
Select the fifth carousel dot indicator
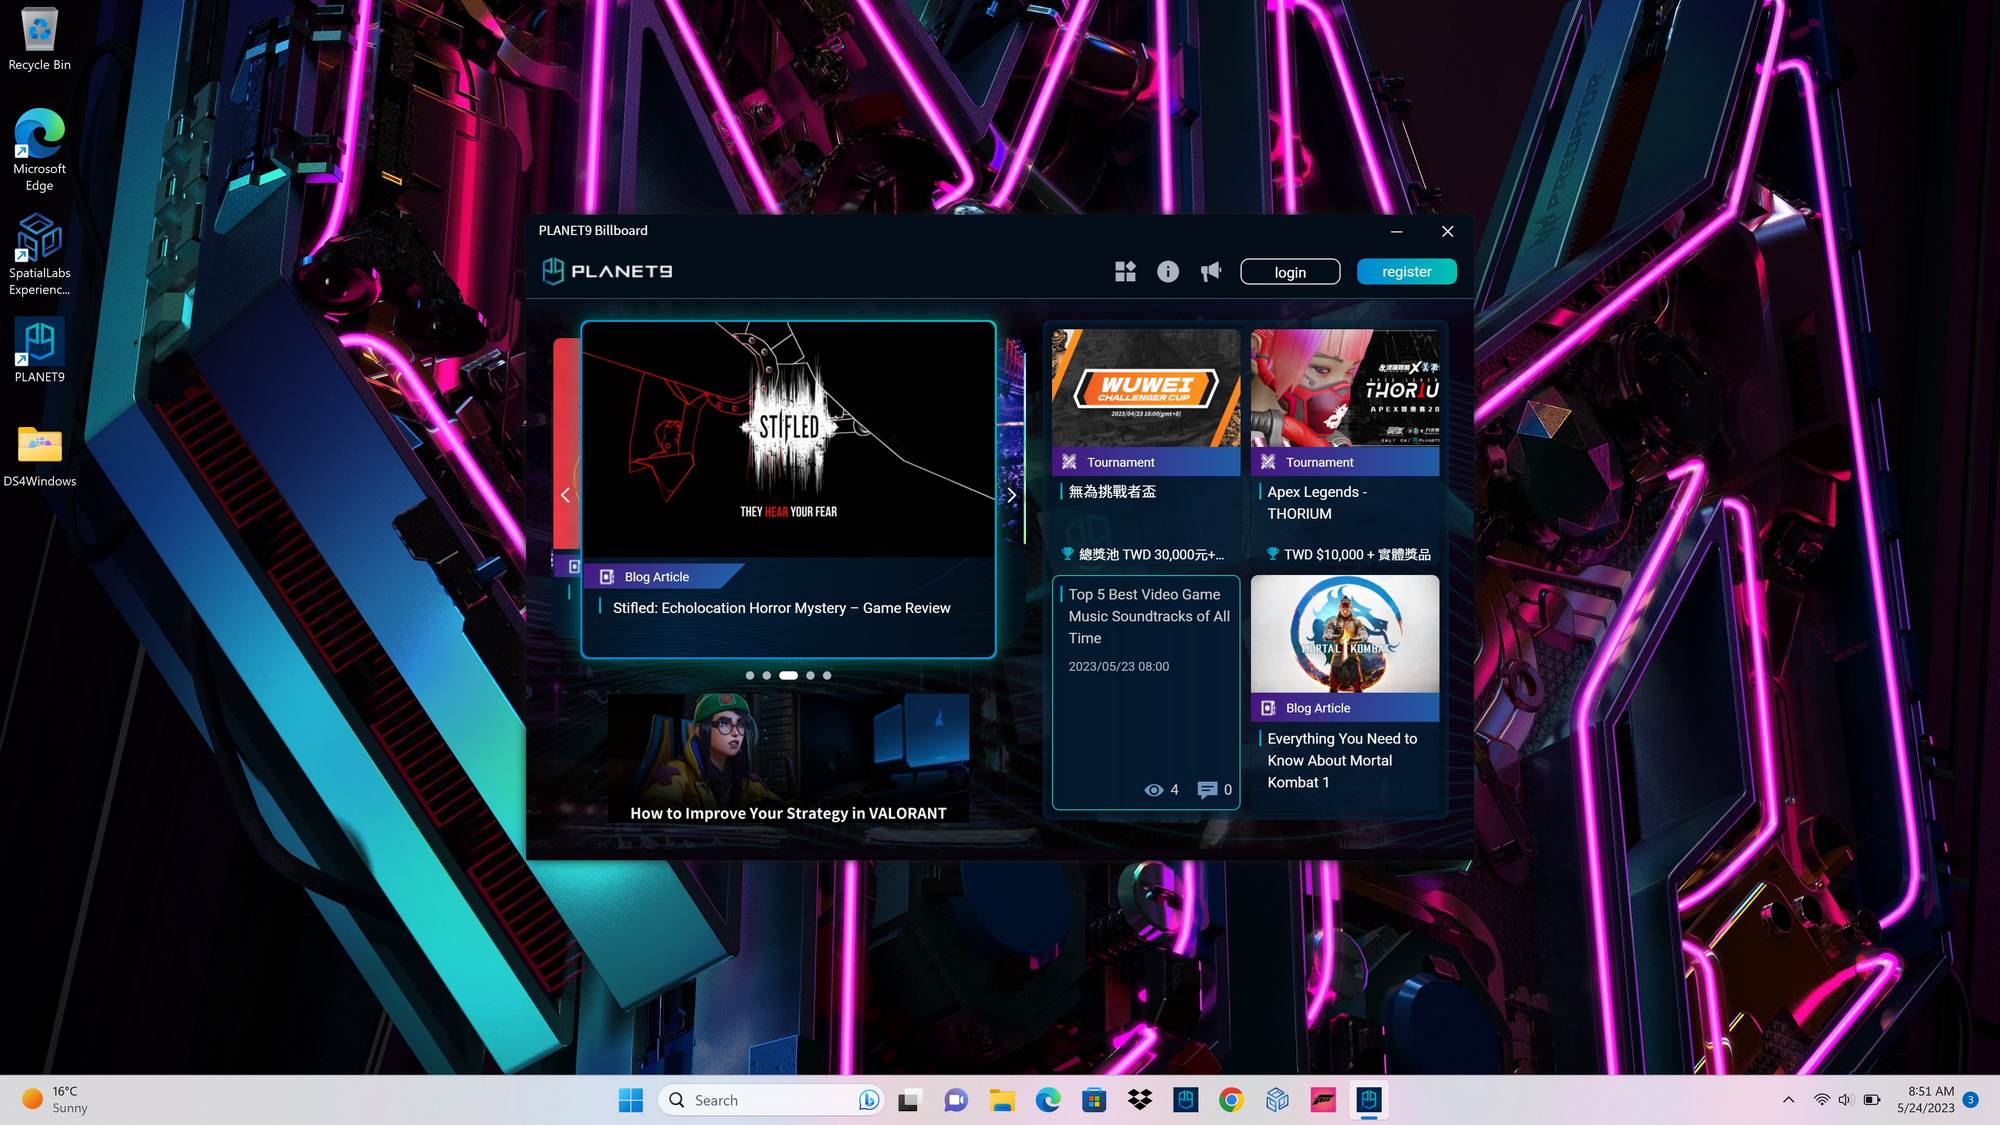[827, 676]
